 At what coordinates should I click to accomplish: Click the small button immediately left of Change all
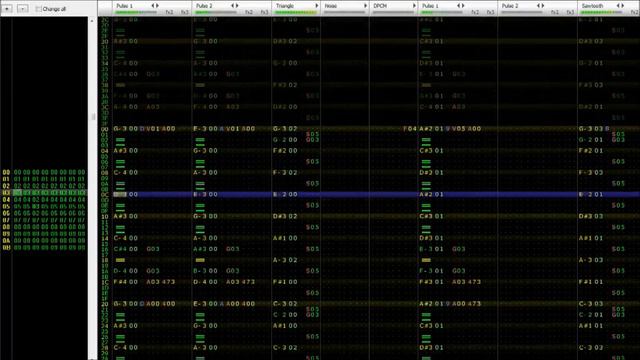(23, 8)
